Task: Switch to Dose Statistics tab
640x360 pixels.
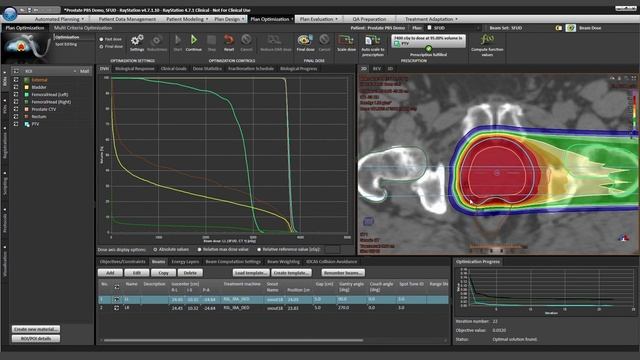Action: (x=207, y=69)
